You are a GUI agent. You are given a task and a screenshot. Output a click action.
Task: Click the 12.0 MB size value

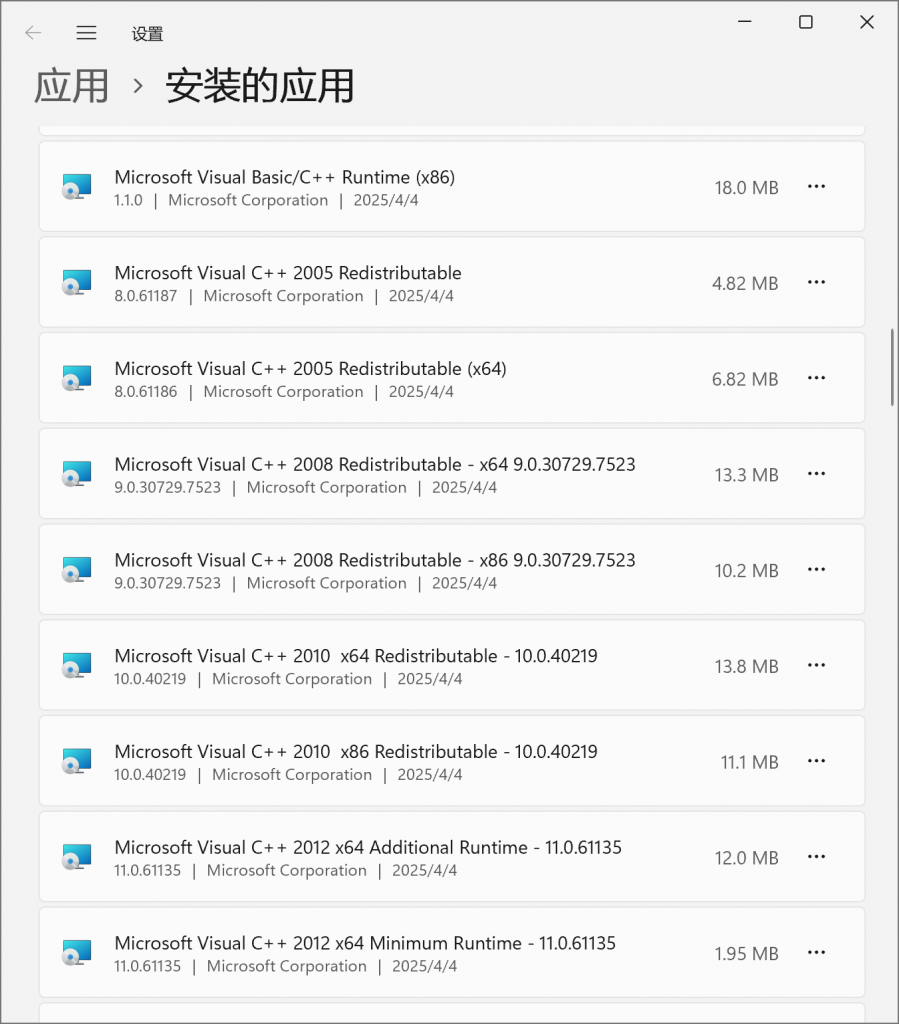coord(746,858)
